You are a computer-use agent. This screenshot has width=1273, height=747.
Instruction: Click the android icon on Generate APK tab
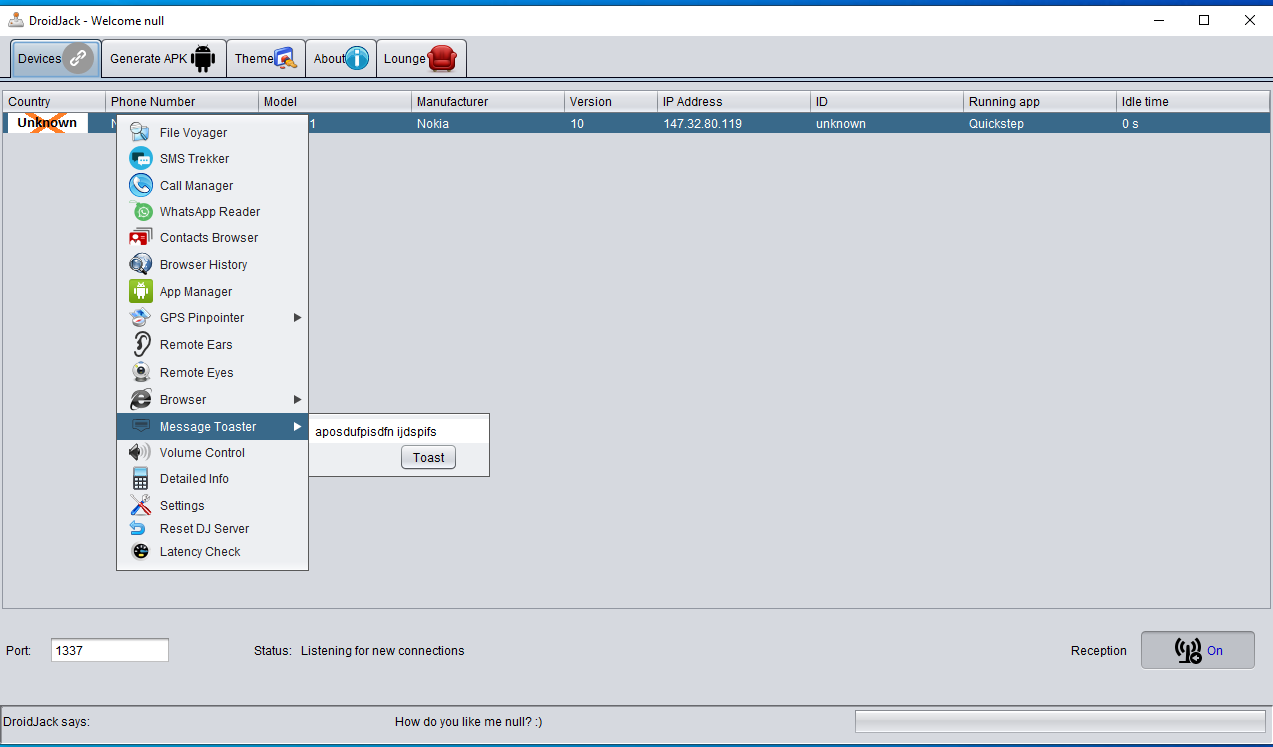pyautogui.click(x=203, y=58)
